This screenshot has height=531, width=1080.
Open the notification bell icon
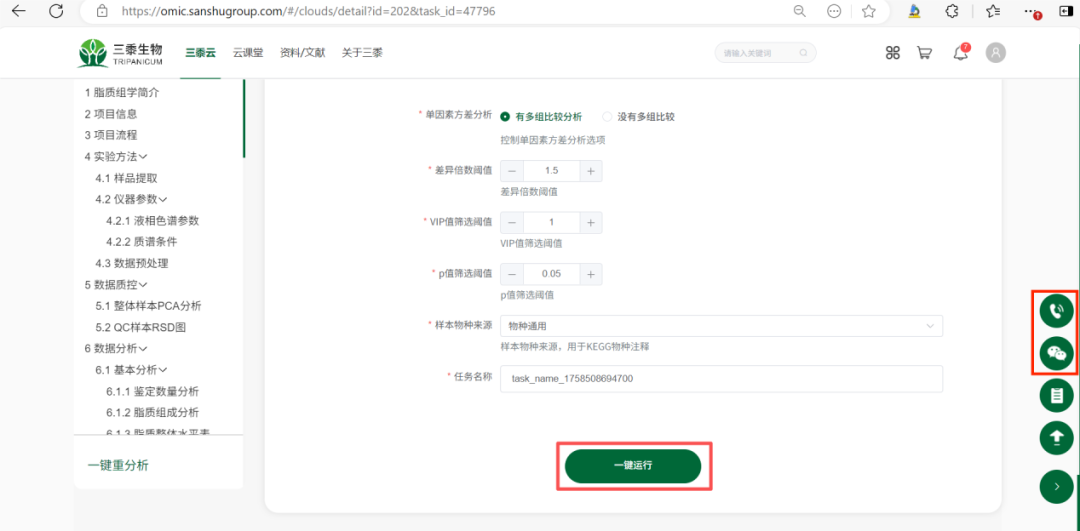960,53
